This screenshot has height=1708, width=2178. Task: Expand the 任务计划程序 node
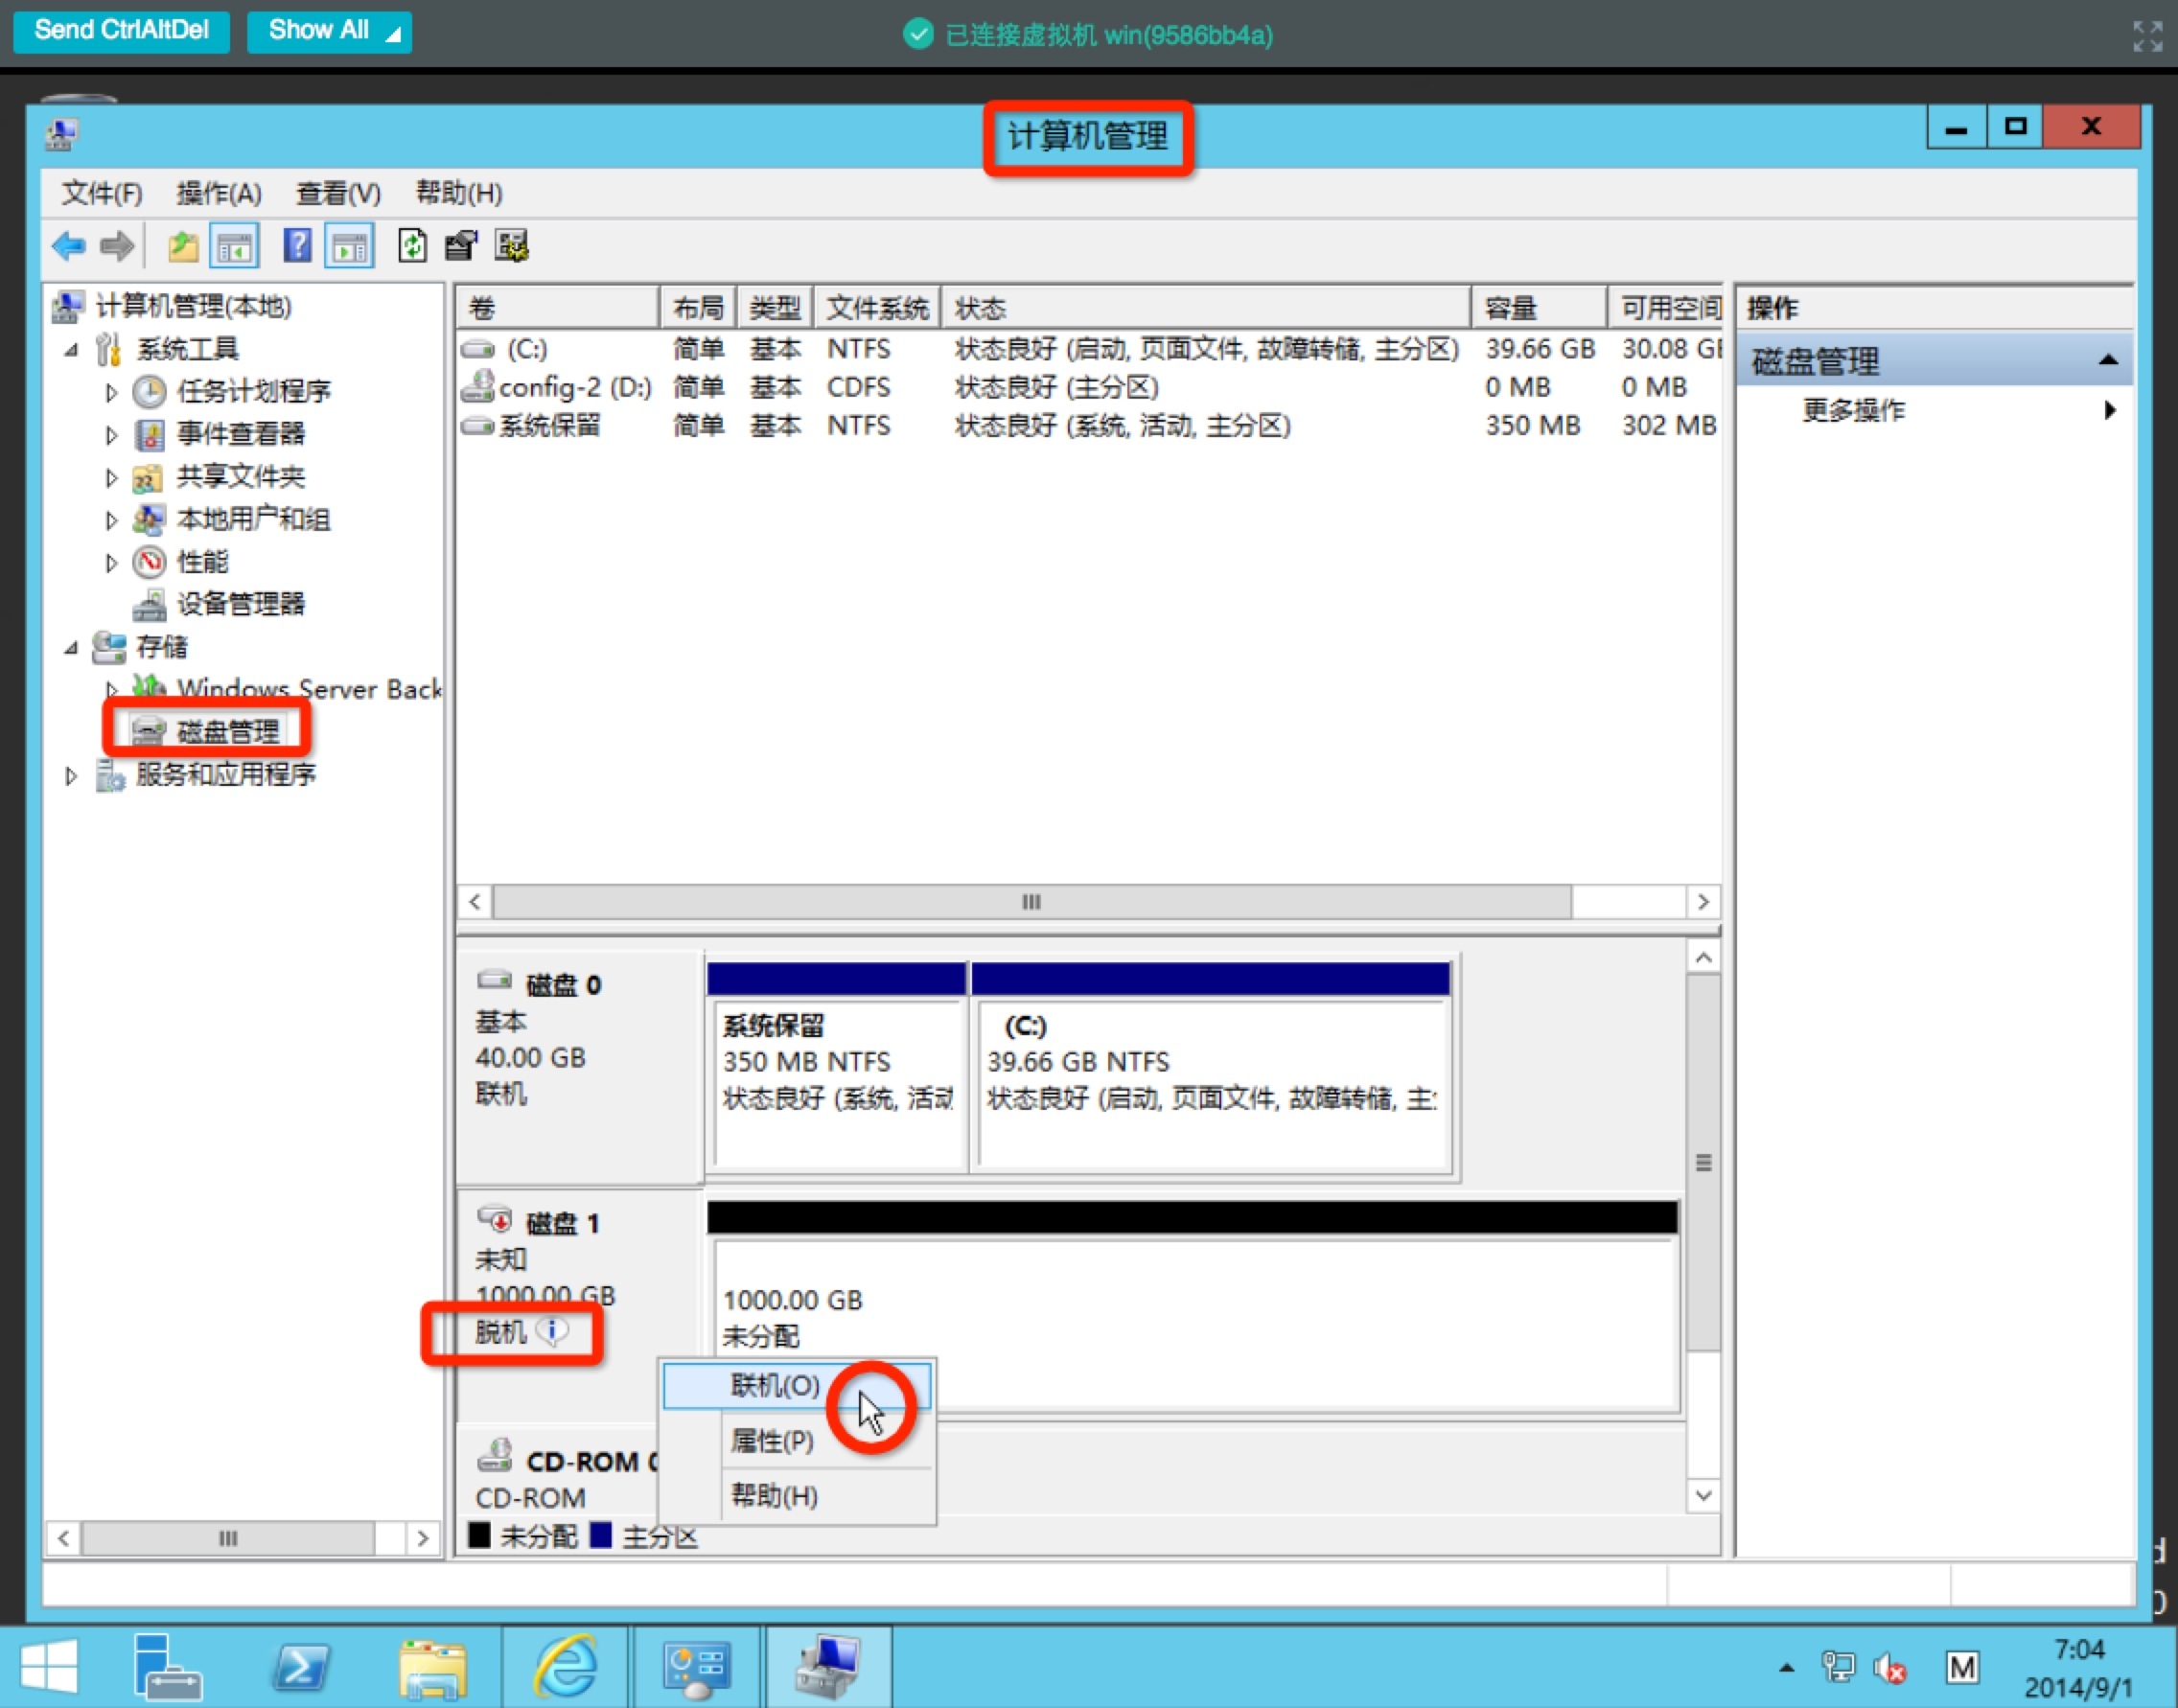point(111,392)
